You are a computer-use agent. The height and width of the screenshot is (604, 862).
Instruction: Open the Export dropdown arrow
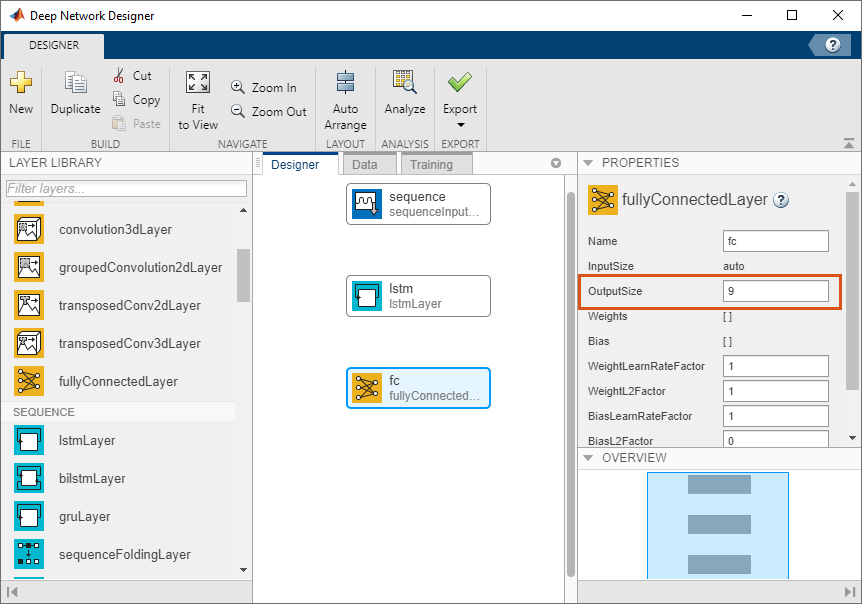point(461,125)
